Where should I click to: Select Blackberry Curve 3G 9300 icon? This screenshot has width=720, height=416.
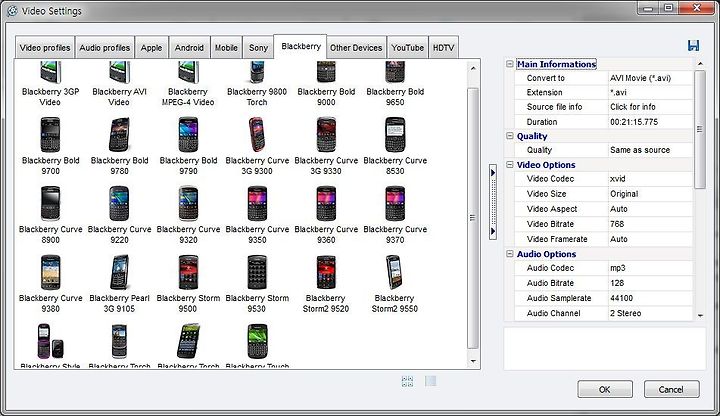coord(257,135)
